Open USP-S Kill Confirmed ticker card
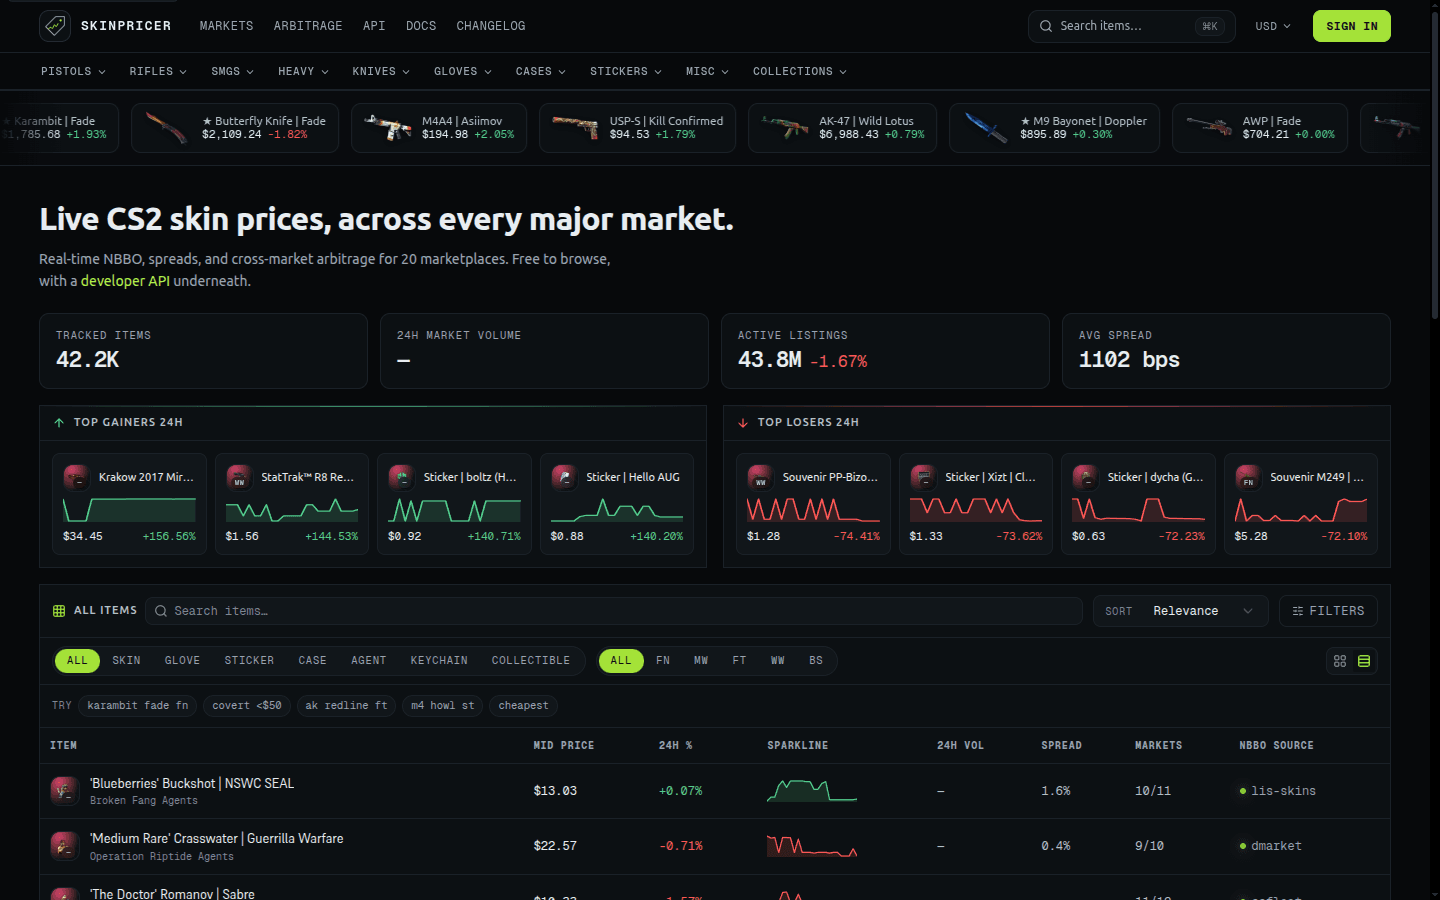This screenshot has width=1440, height=900. (x=637, y=128)
